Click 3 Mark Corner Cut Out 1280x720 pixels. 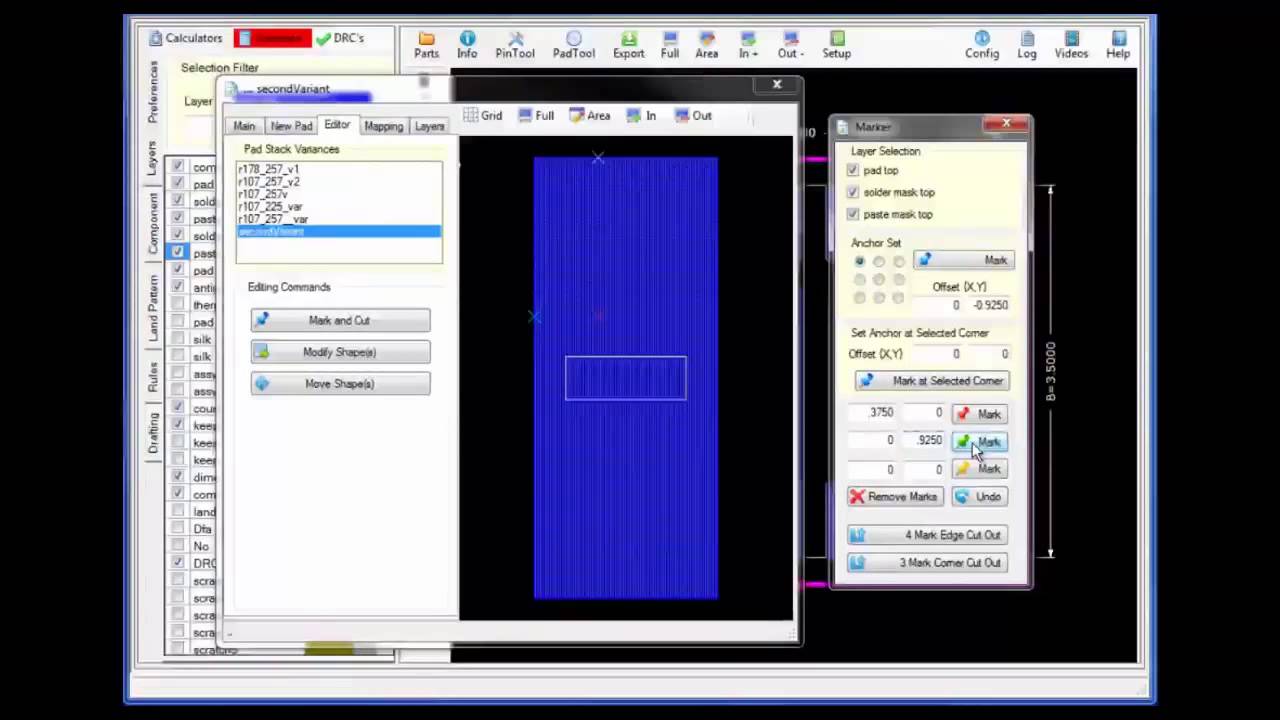[927, 563]
